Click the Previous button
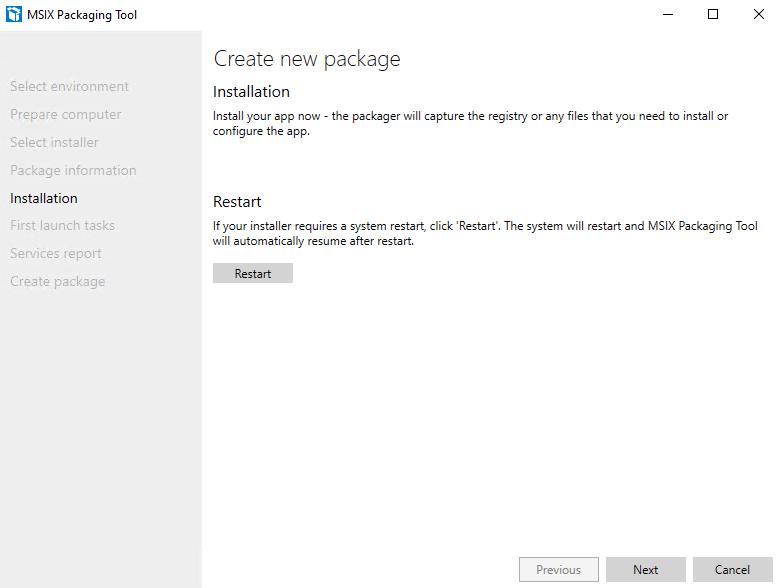This screenshot has width=782, height=588. click(x=559, y=570)
